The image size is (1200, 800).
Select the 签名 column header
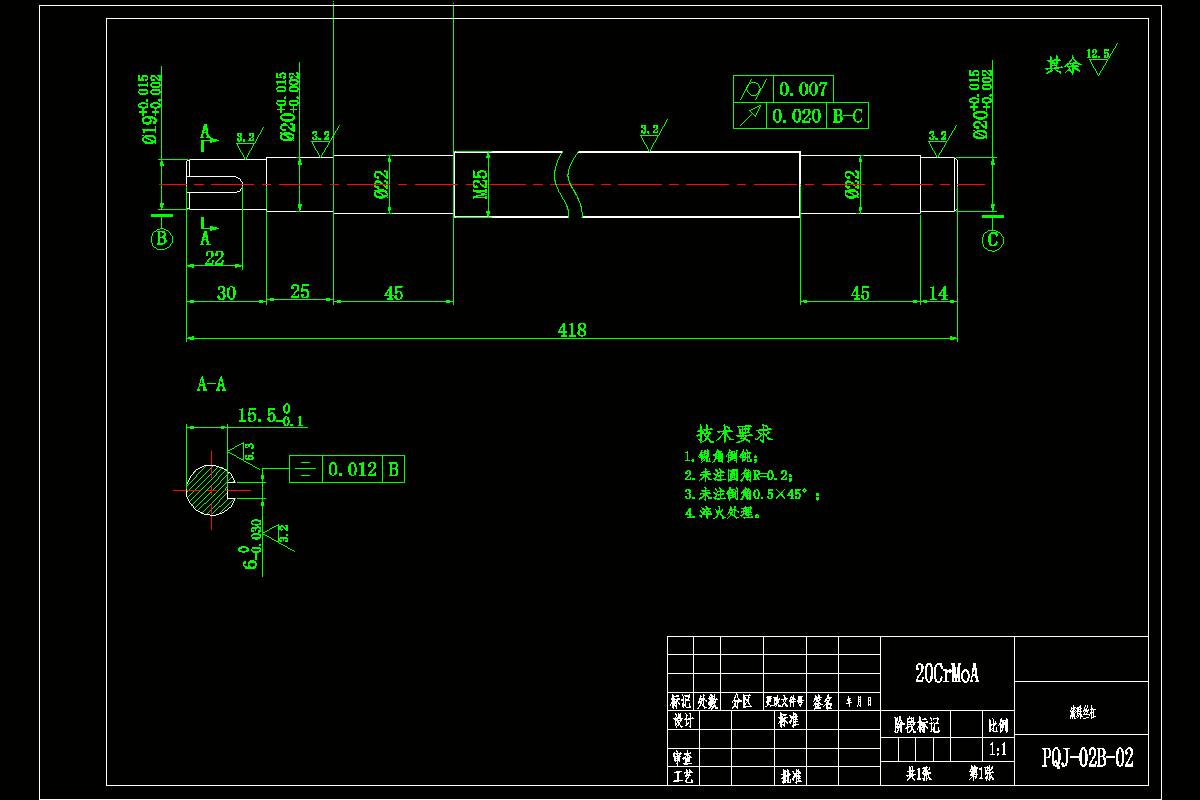point(823,702)
